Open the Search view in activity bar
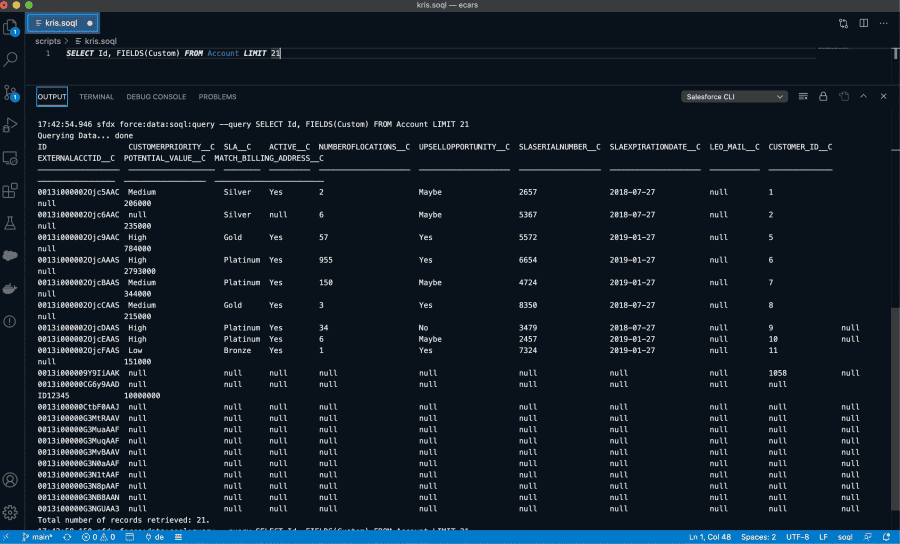The width and height of the screenshot is (900, 544). (10, 59)
